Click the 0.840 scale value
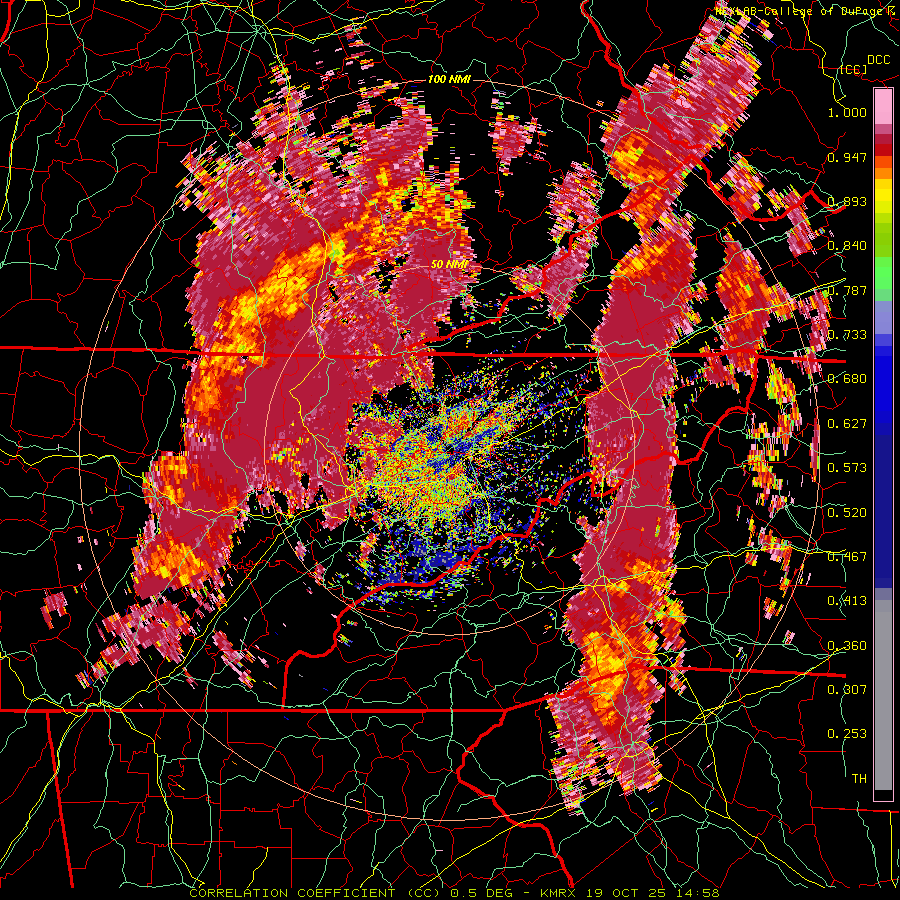The width and height of the screenshot is (900, 900). coord(847,246)
